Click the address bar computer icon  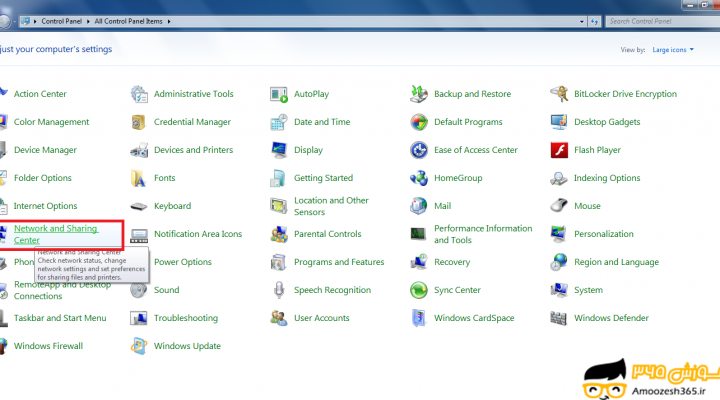tap(25, 21)
